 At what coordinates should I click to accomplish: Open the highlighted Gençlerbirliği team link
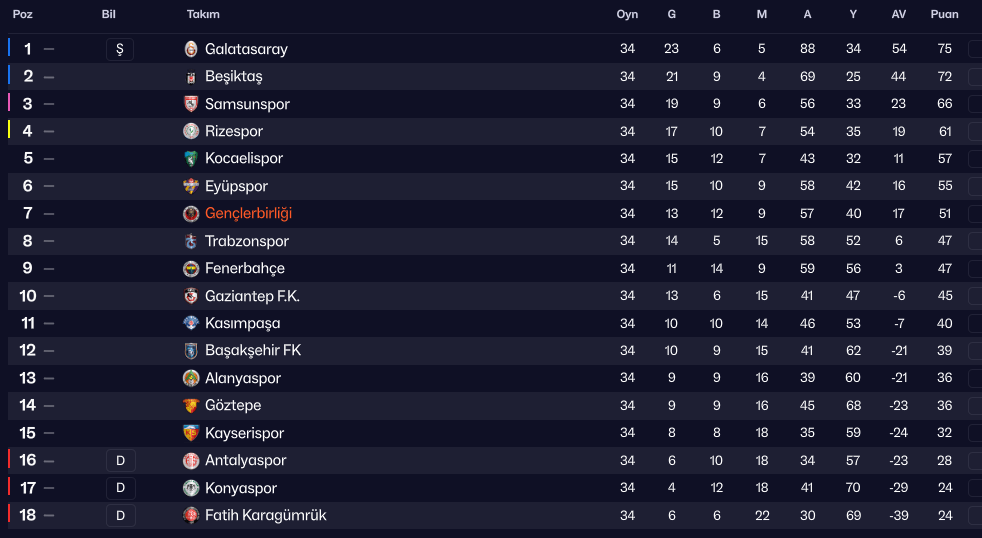(x=248, y=214)
